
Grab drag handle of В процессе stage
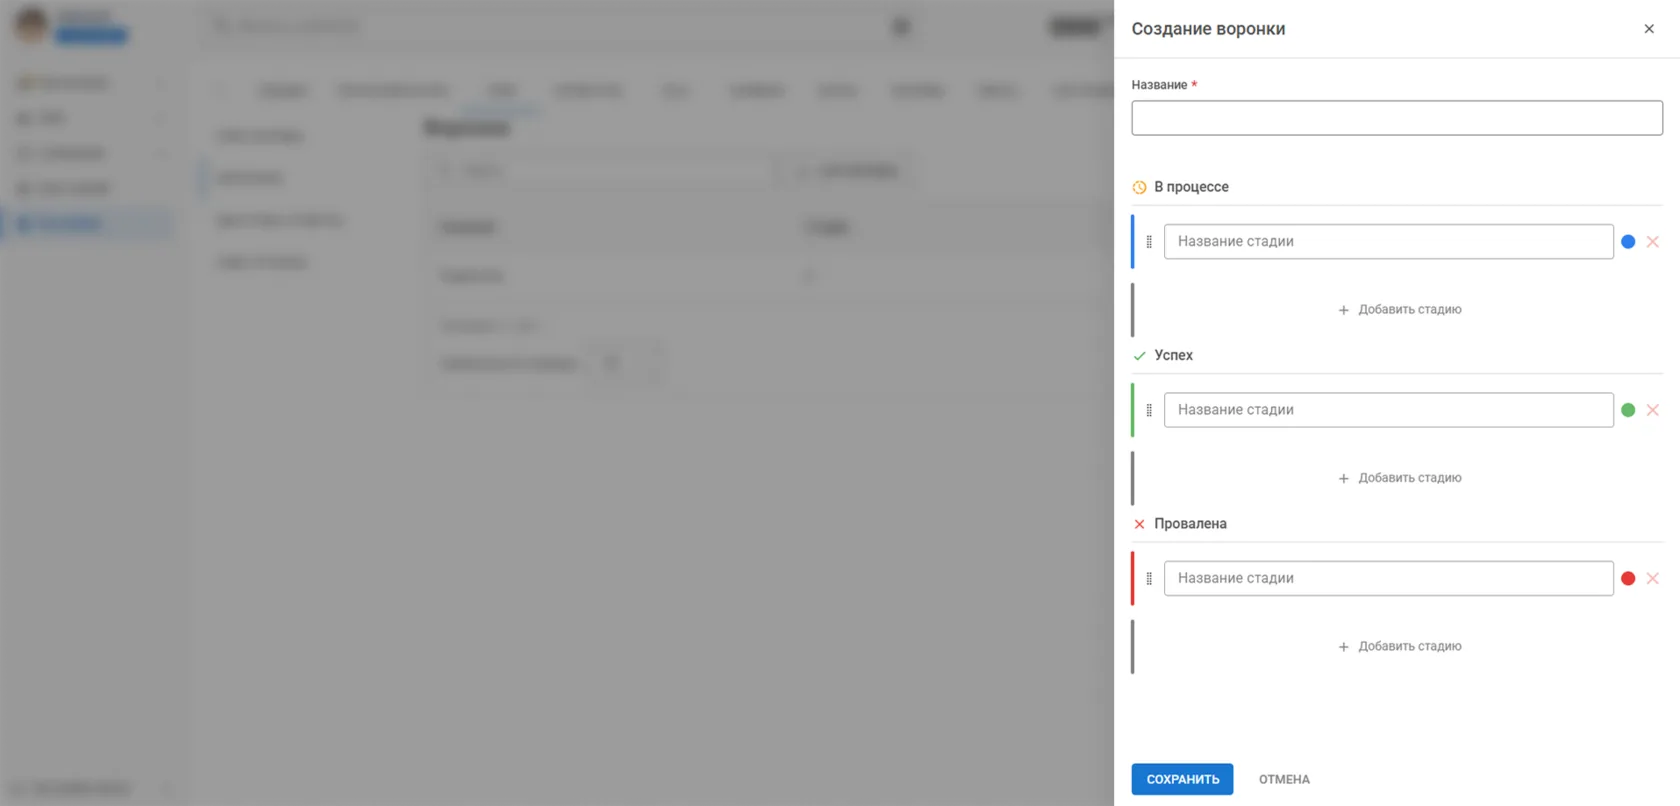(x=1149, y=242)
